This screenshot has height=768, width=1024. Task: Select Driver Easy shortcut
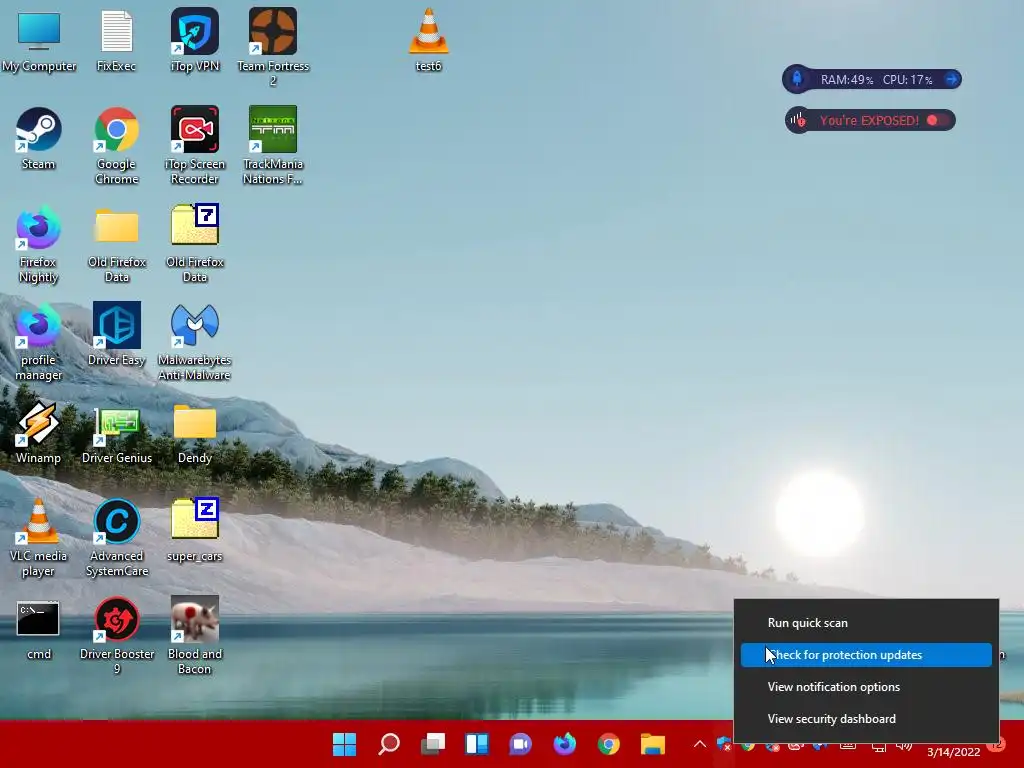(116, 334)
